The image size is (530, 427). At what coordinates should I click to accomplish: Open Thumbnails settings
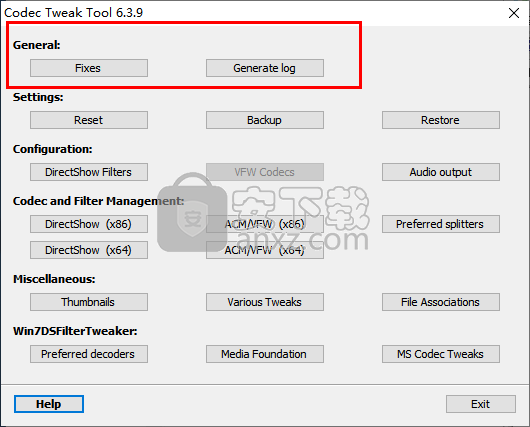pyautogui.click(x=89, y=302)
